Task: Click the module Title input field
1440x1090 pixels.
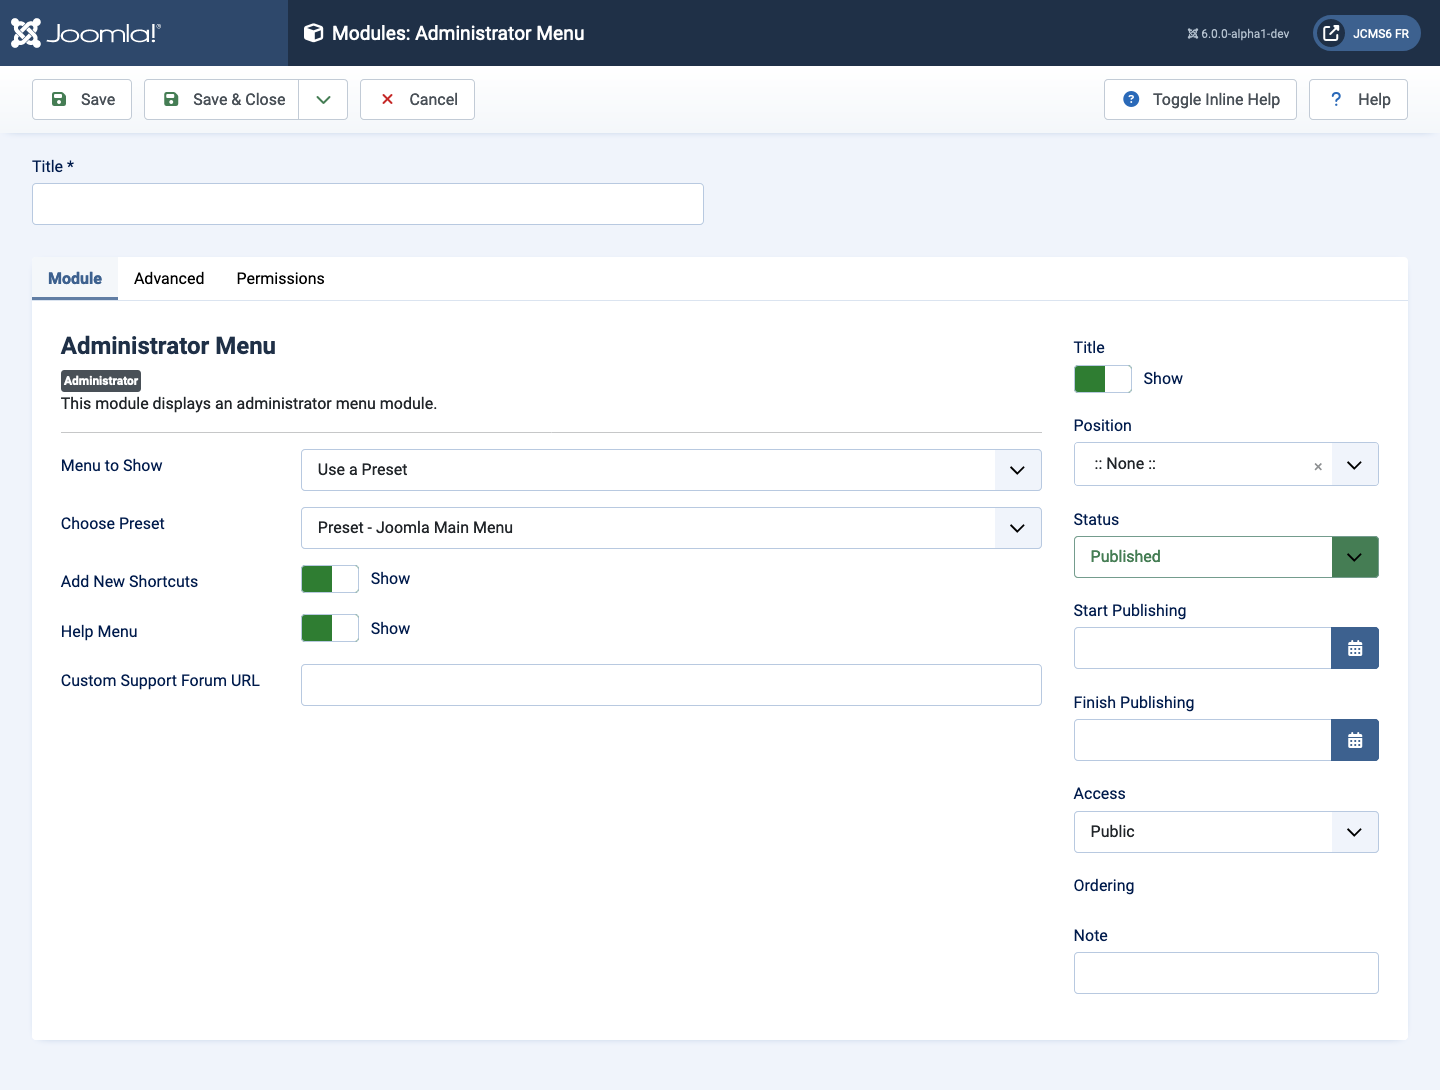Action: pos(368,204)
